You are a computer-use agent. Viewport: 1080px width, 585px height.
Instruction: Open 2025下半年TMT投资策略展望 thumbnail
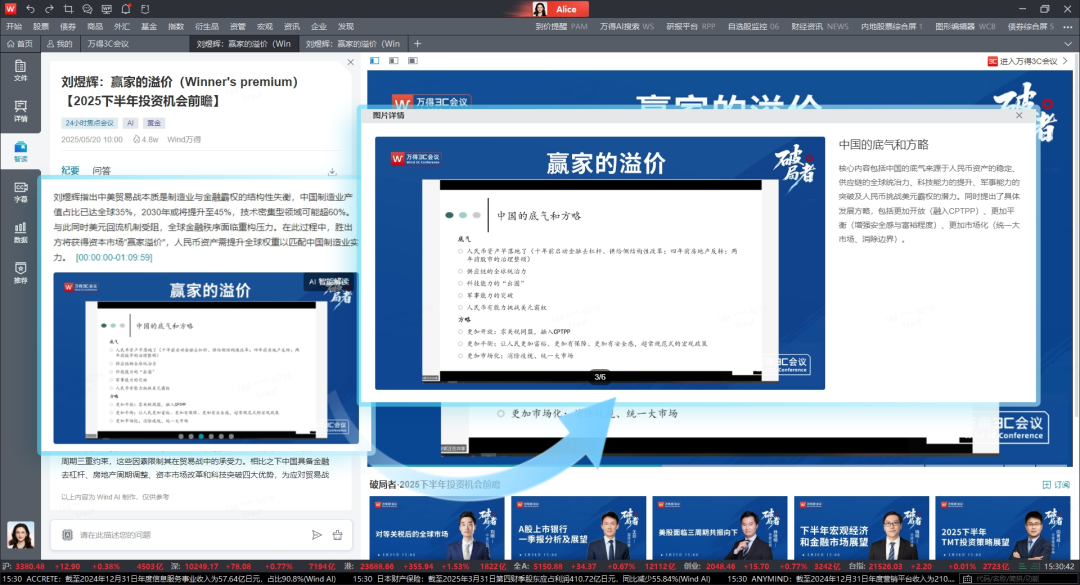(1004, 528)
